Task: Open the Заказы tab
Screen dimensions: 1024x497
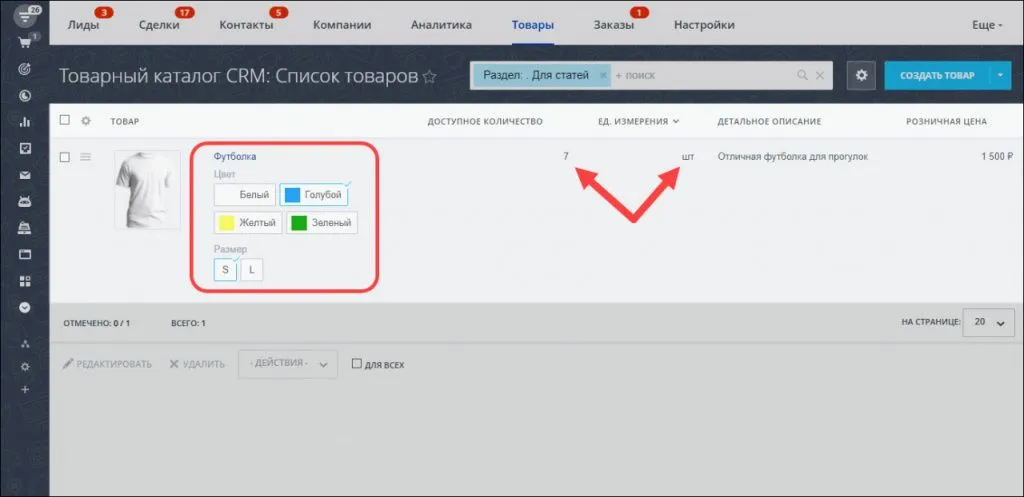Action: click(613, 25)
